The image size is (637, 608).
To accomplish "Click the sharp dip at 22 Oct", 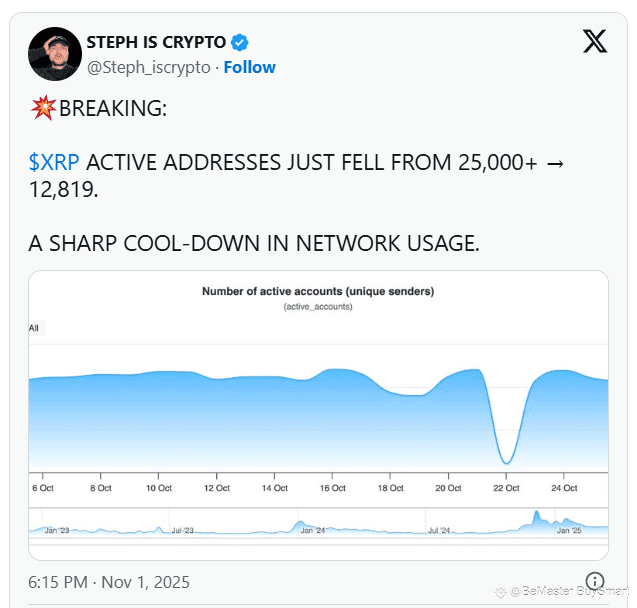I will (x=507, y=458).
